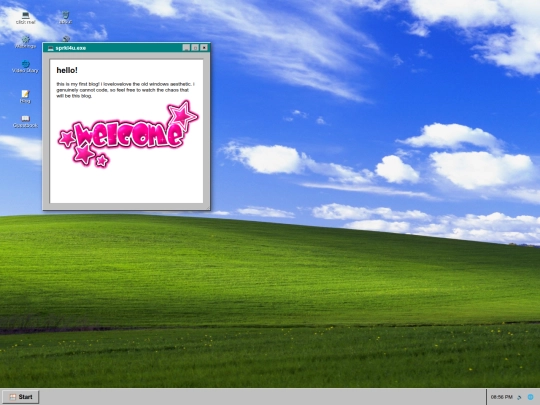Open the Blog notepad desktop icon

25,97
